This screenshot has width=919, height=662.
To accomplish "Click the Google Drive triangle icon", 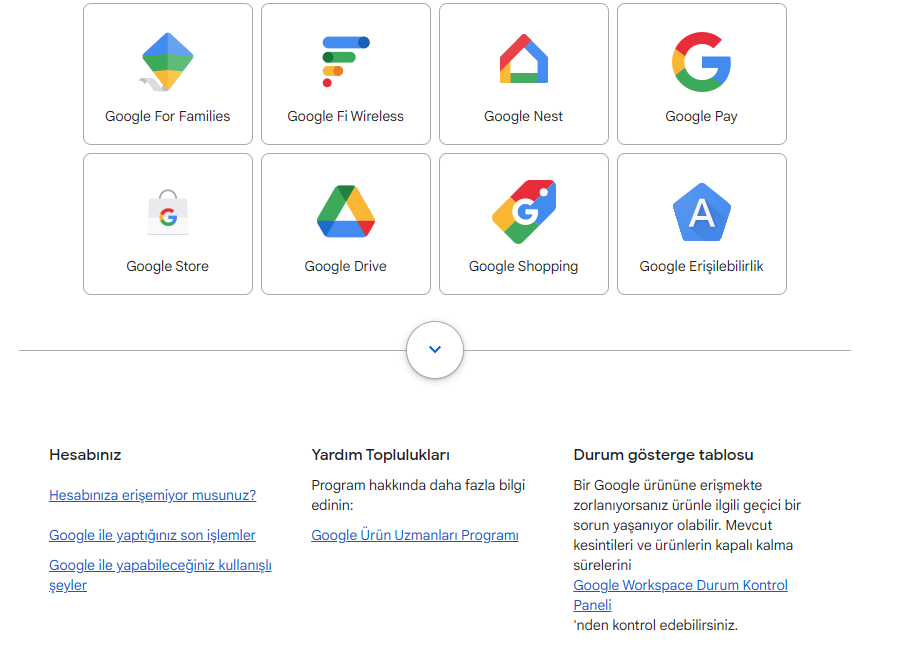I will tap(346, 211).
